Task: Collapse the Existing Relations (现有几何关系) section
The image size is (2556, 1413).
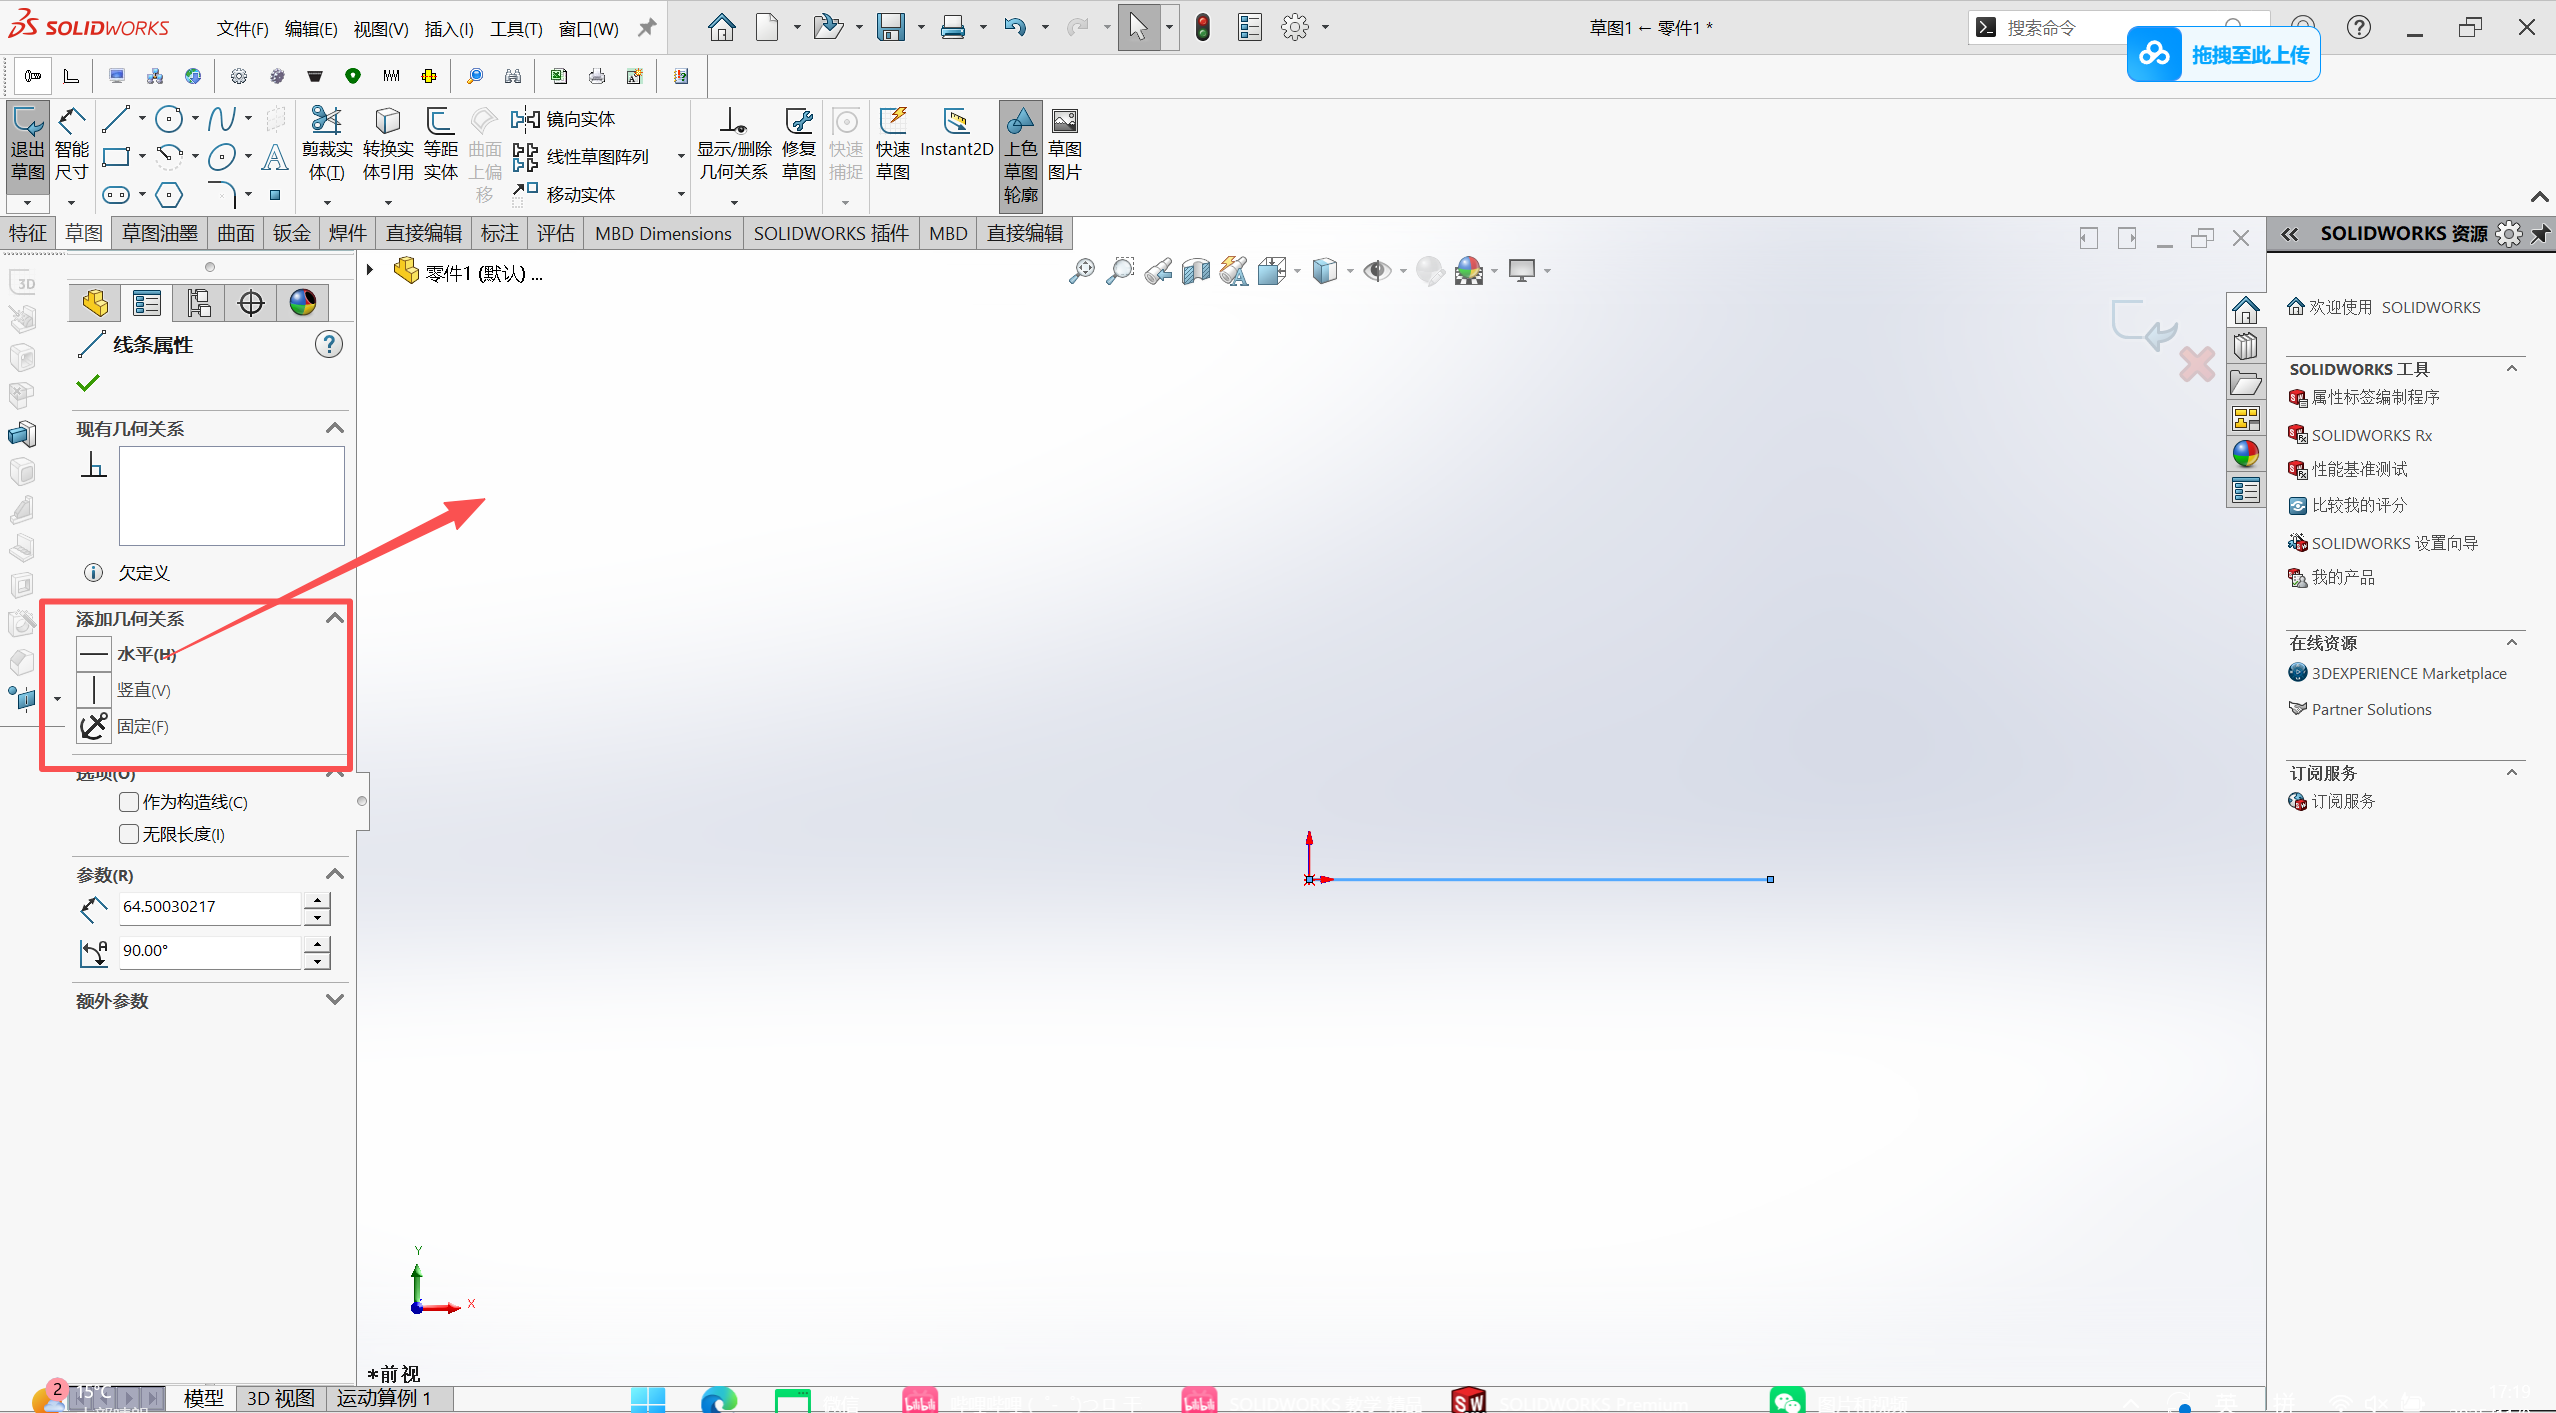Action: (335, 428)
